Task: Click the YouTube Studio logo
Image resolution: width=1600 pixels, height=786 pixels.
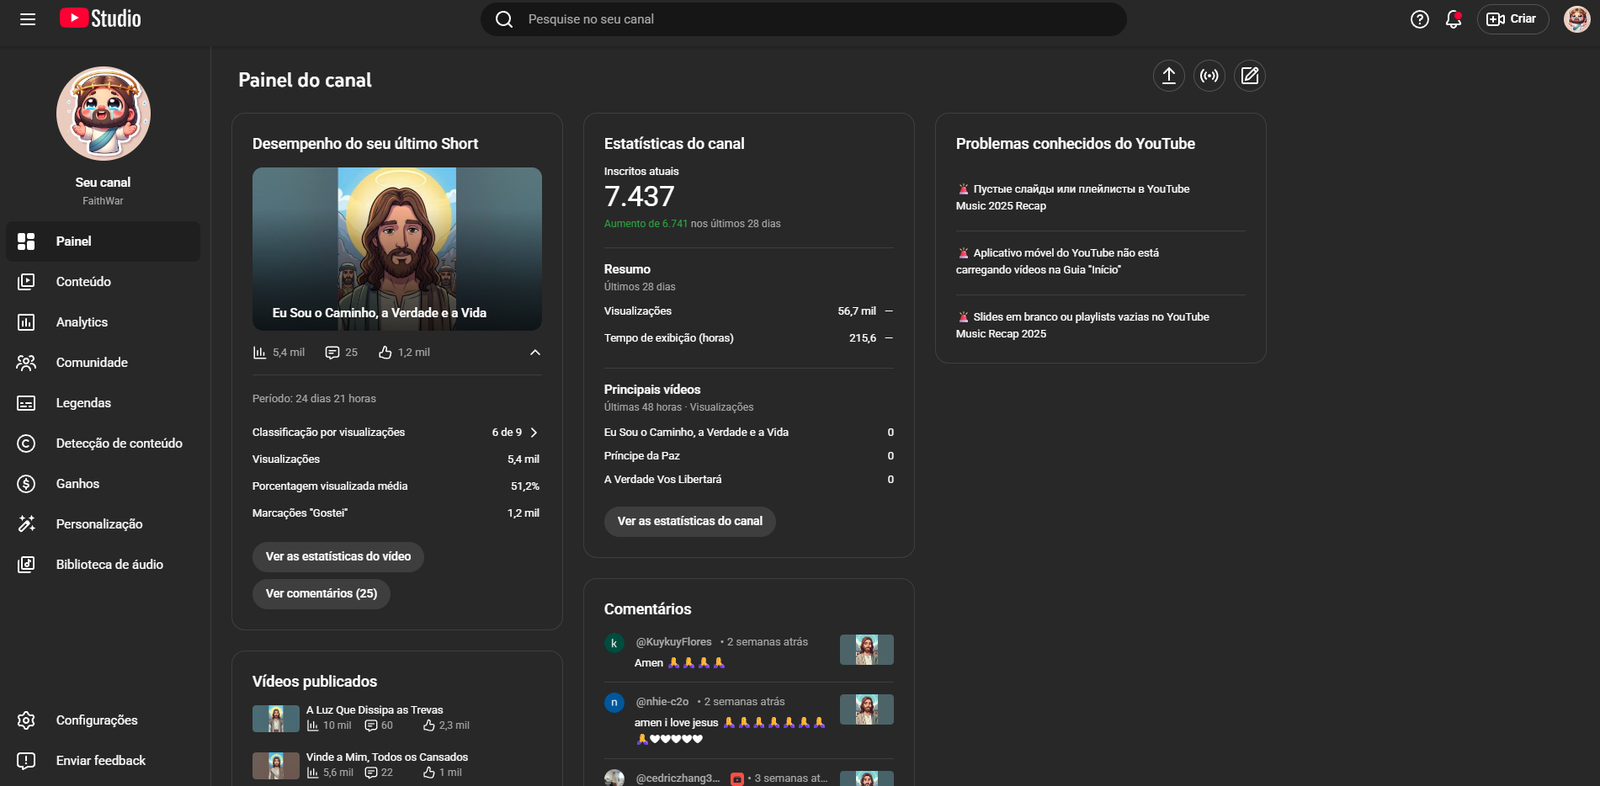Action: tap(101, 19)
